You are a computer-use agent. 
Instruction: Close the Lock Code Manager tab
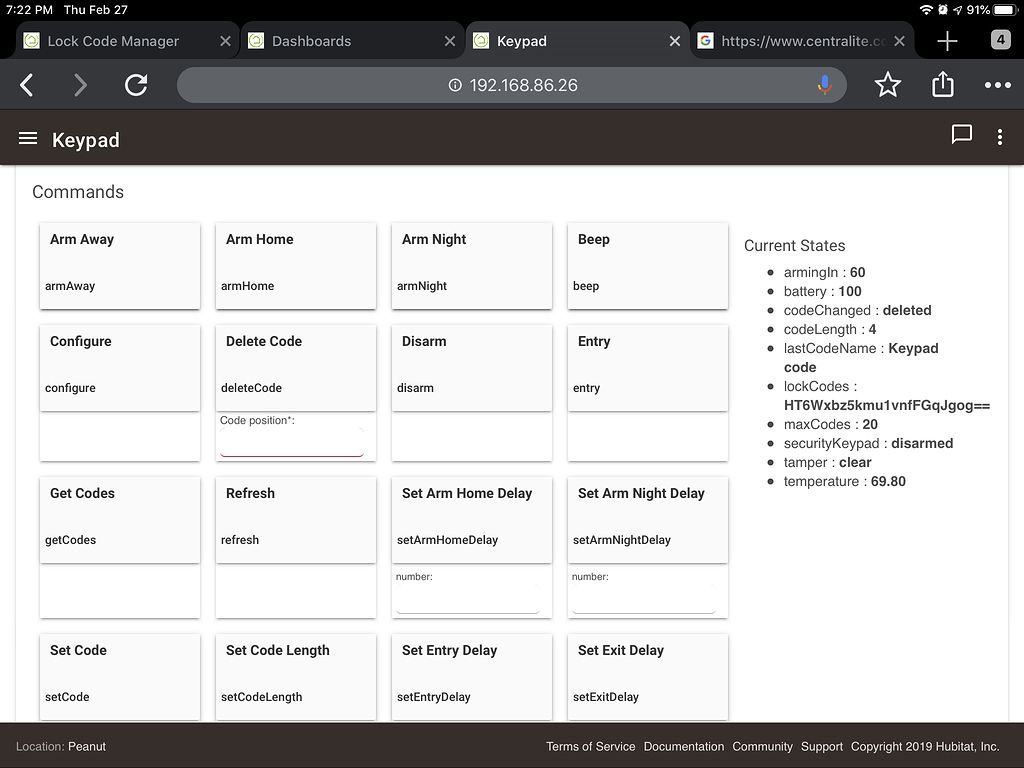(225, 41)
